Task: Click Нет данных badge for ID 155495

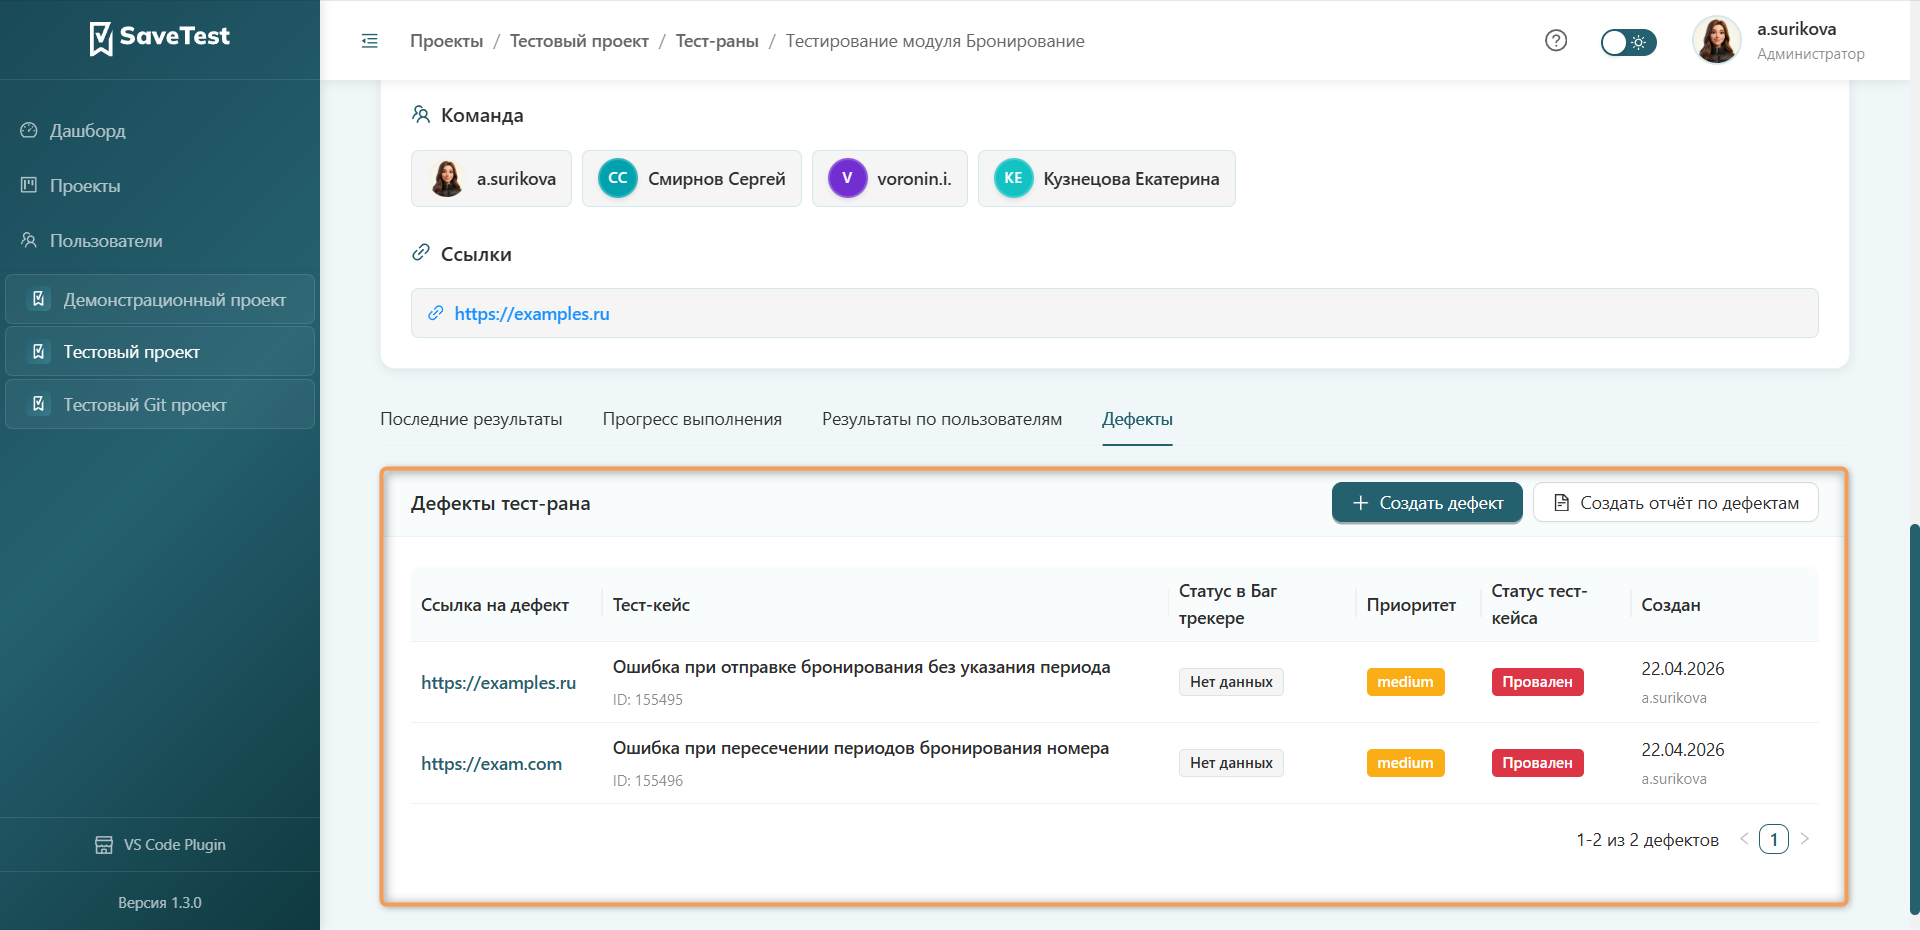Action: point(1231,682)
